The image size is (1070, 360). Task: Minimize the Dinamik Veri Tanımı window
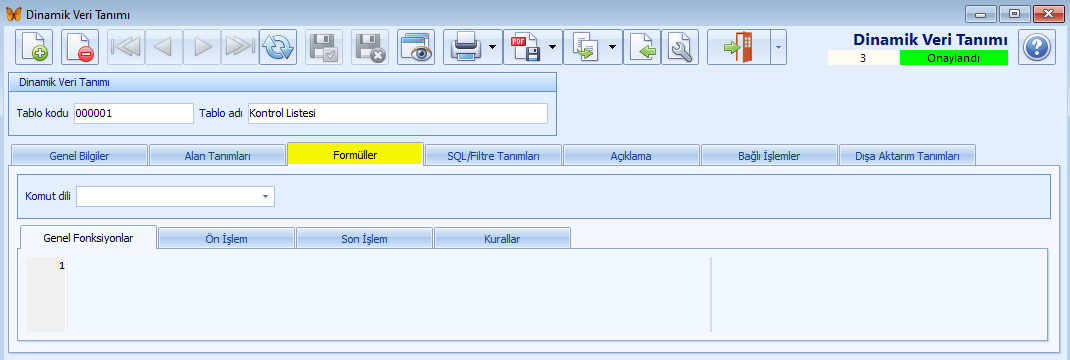pos(980,13)
